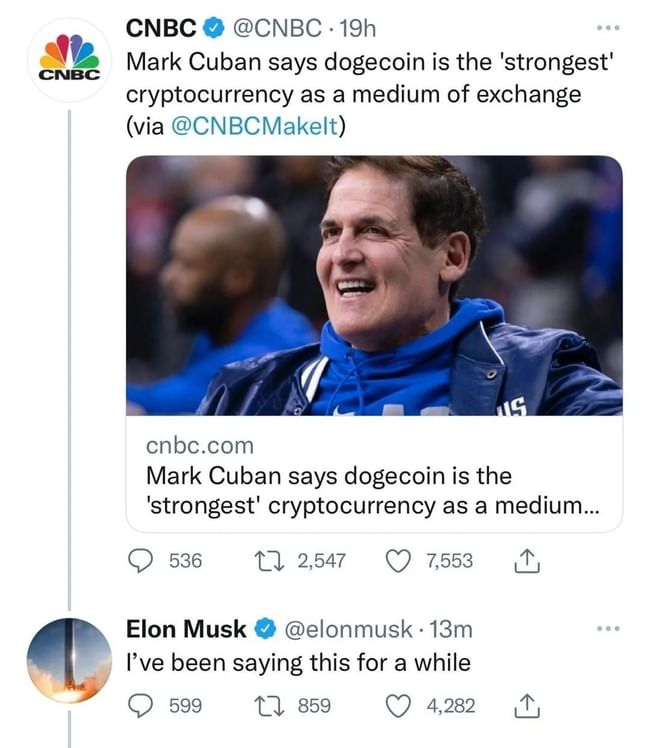The height and width of the screenshot is (748, 650).
Task: Open the Elon Musk display name
Action: [x=186, y=629]
